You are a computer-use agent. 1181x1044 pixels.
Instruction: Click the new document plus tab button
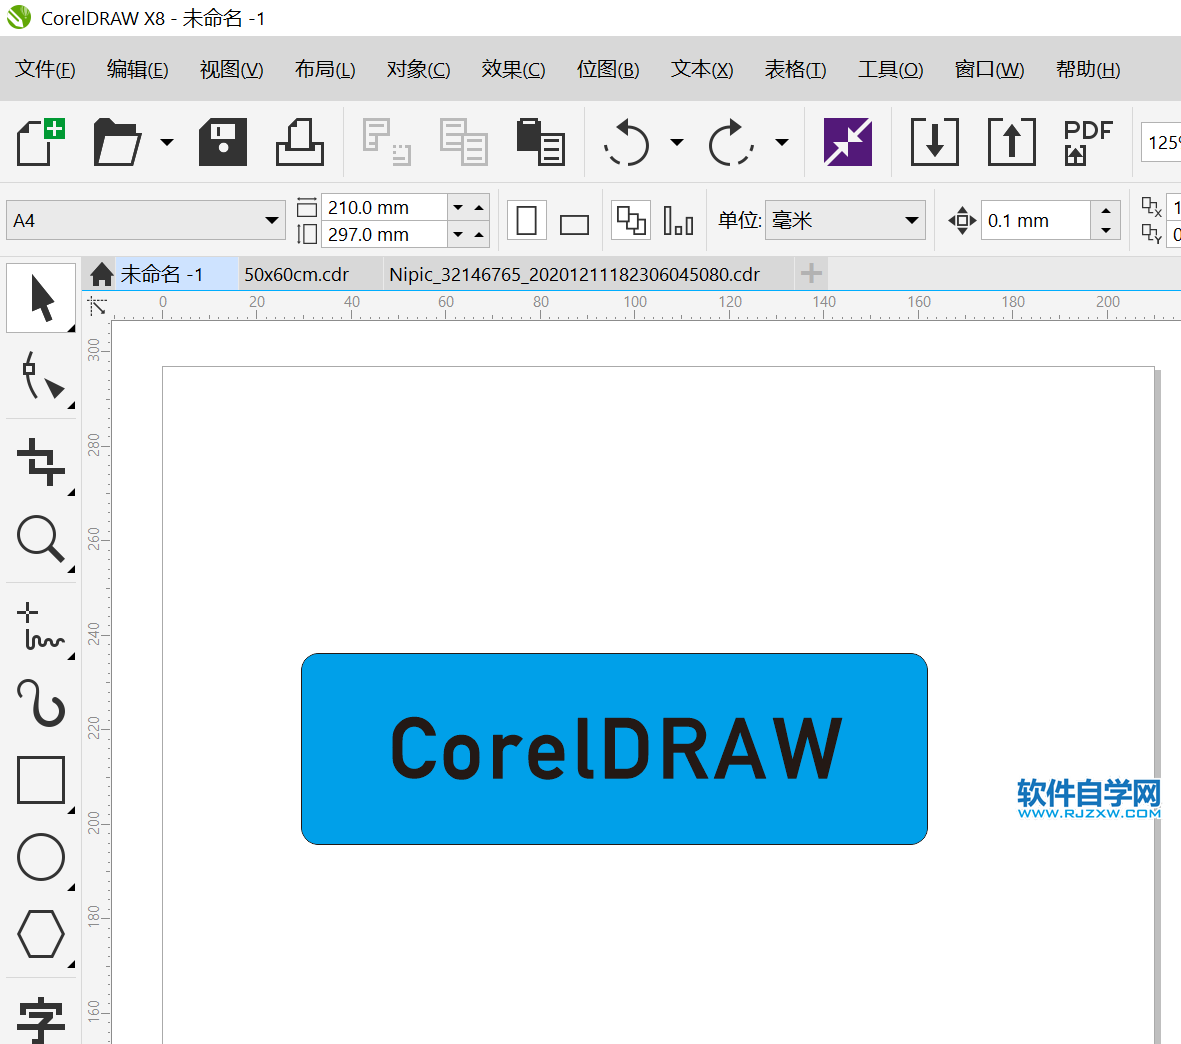click(x=811, y=273)
